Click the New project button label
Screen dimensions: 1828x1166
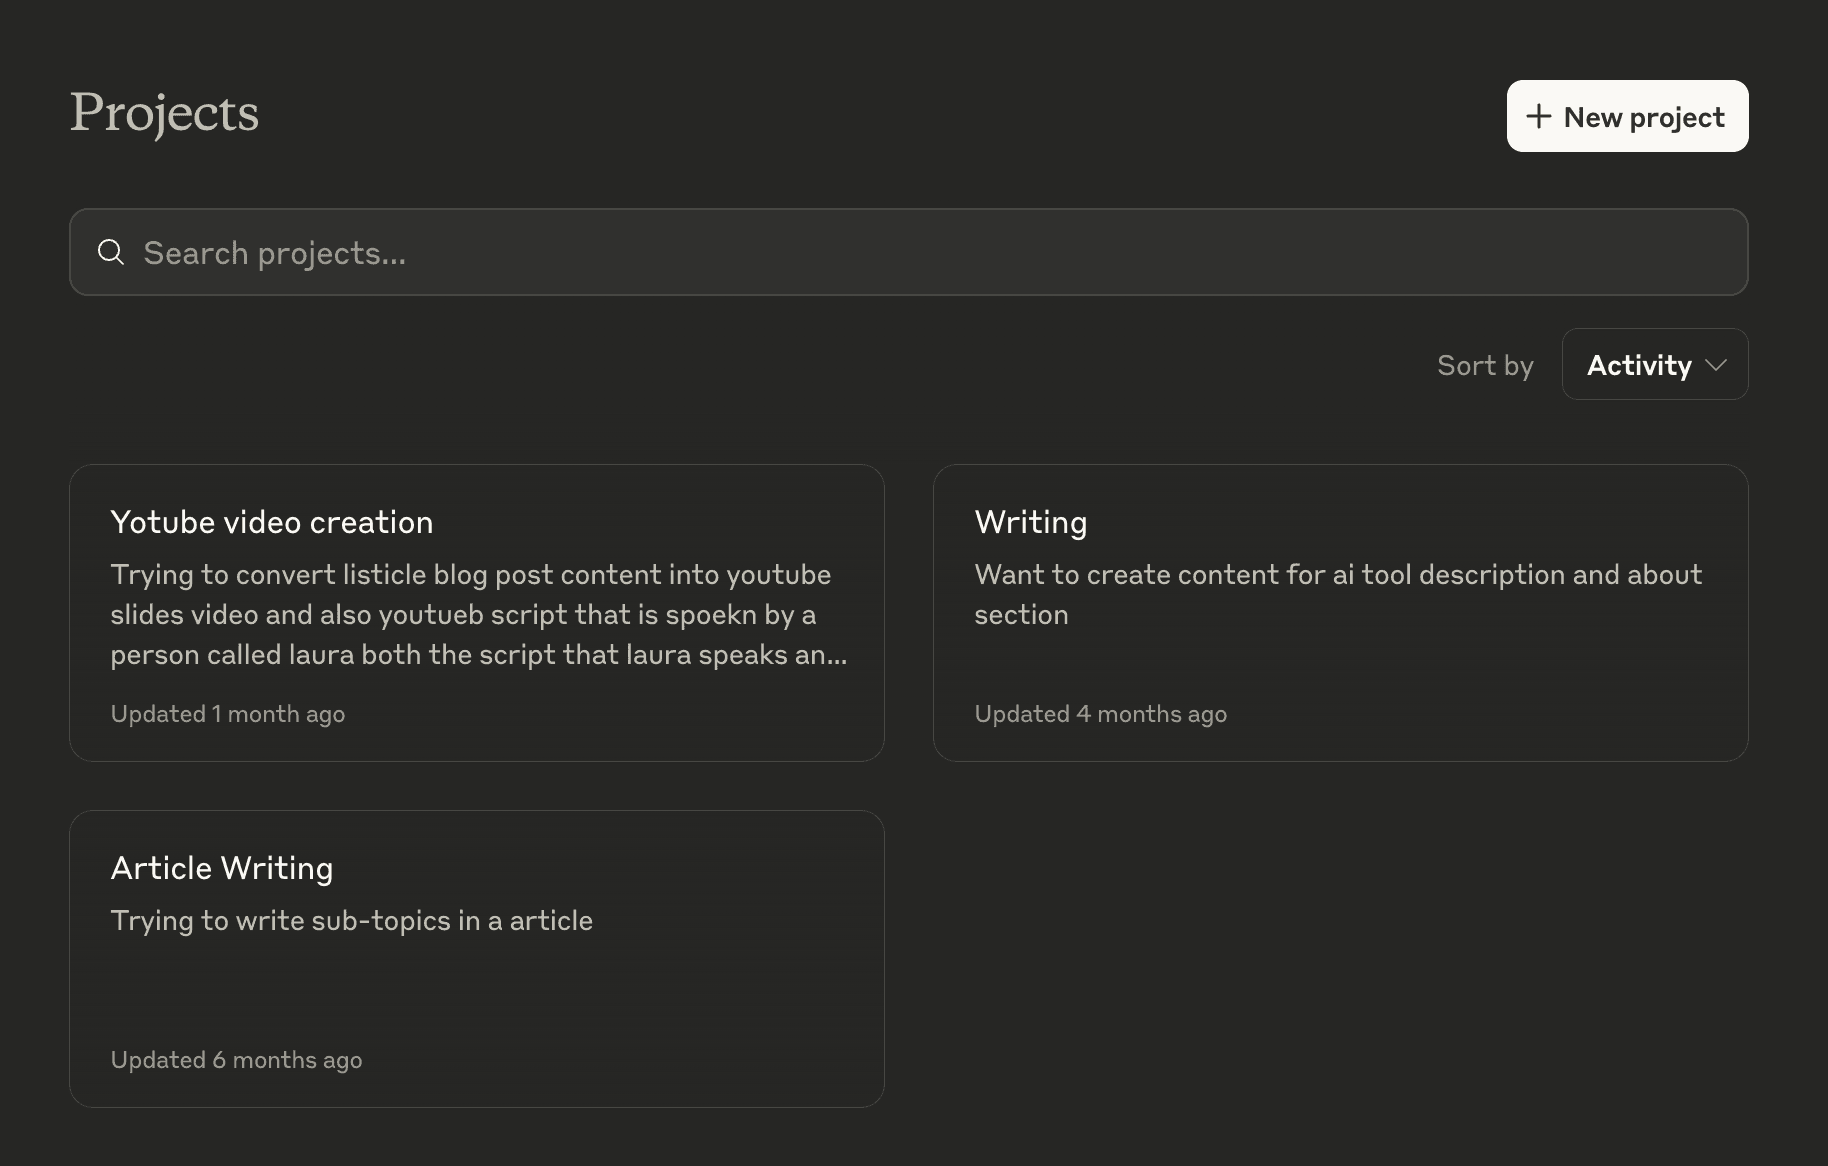click(x=1644, y=117)
